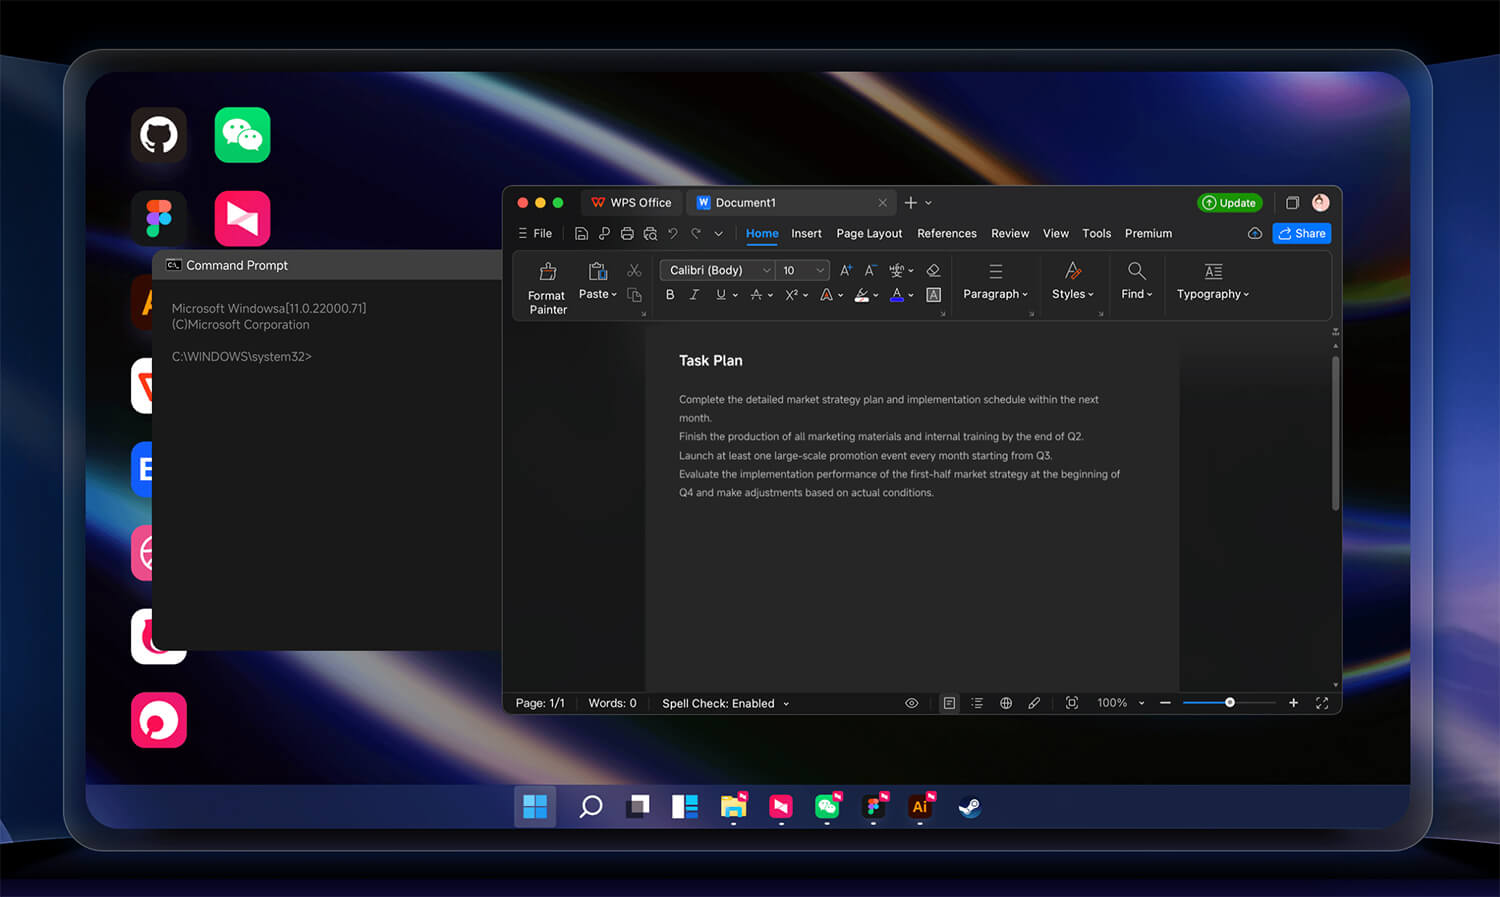Open full screen view icon in status bar
Viewport: 1500px width, 897px height.
tap(1322, 703)
